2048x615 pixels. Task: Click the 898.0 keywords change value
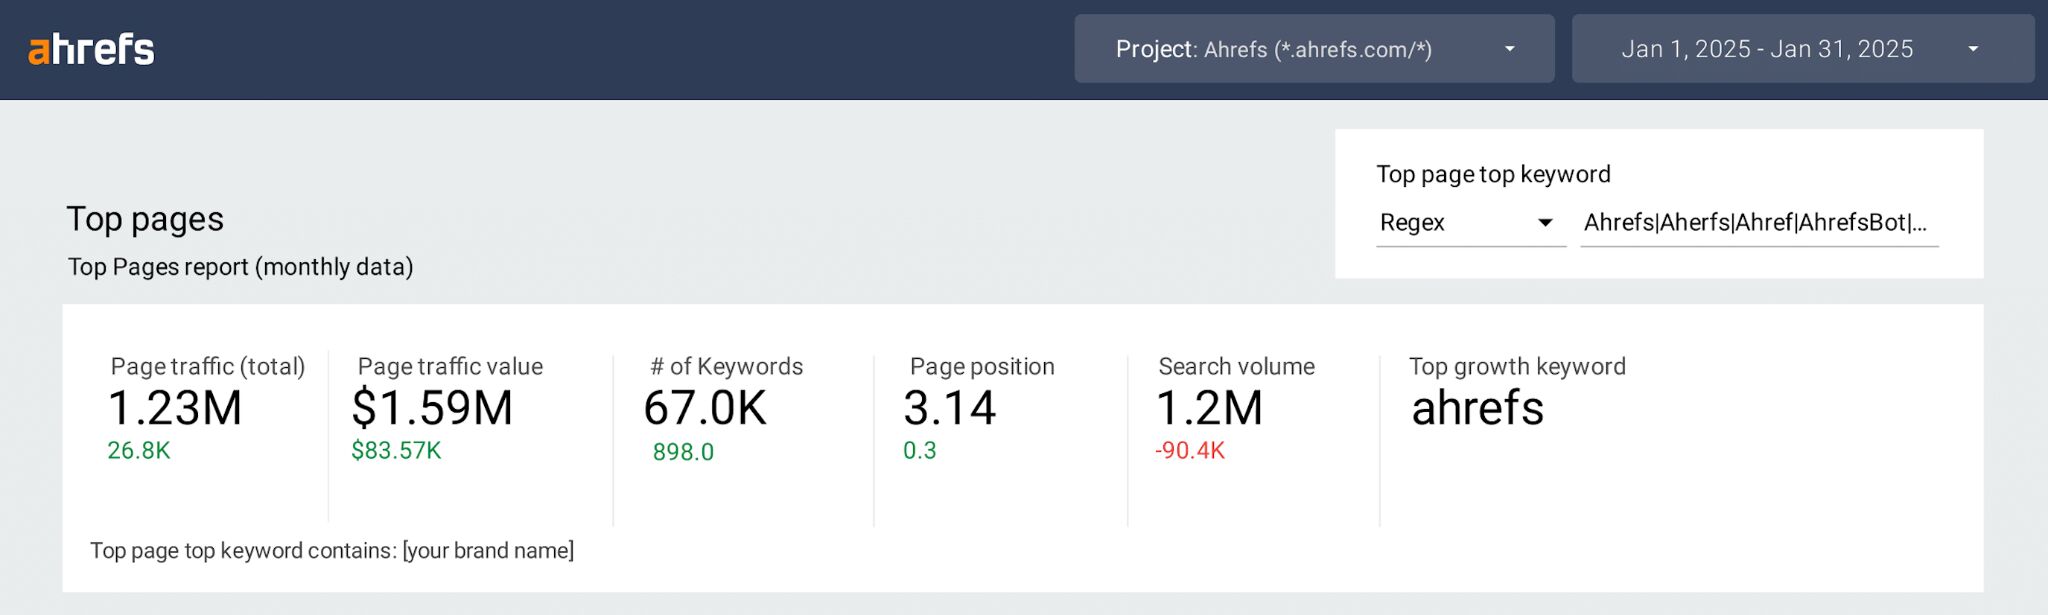[683, 452]
